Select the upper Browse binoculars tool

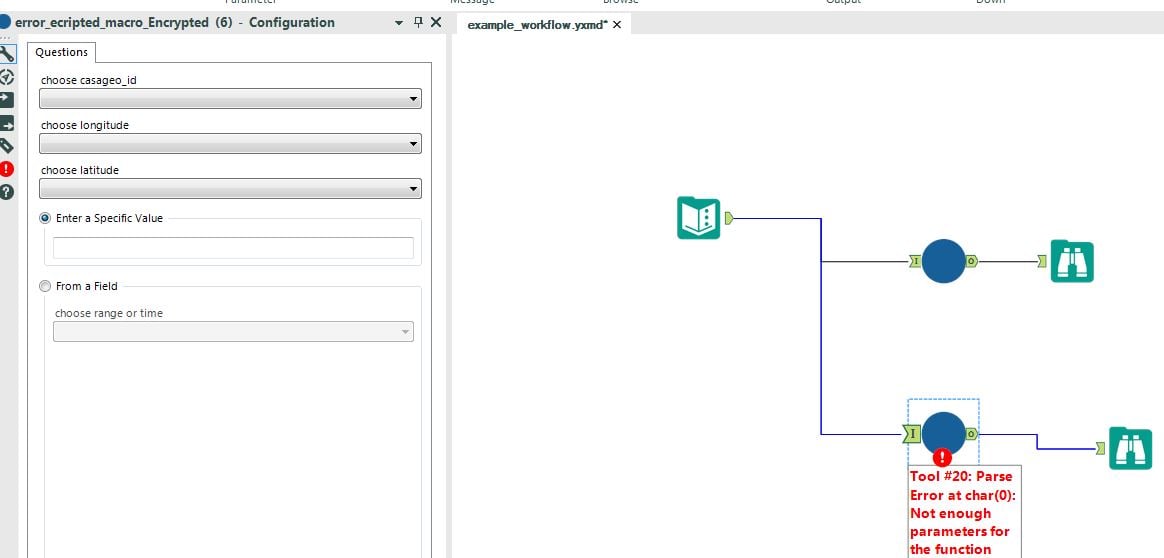pos(1072,261)
